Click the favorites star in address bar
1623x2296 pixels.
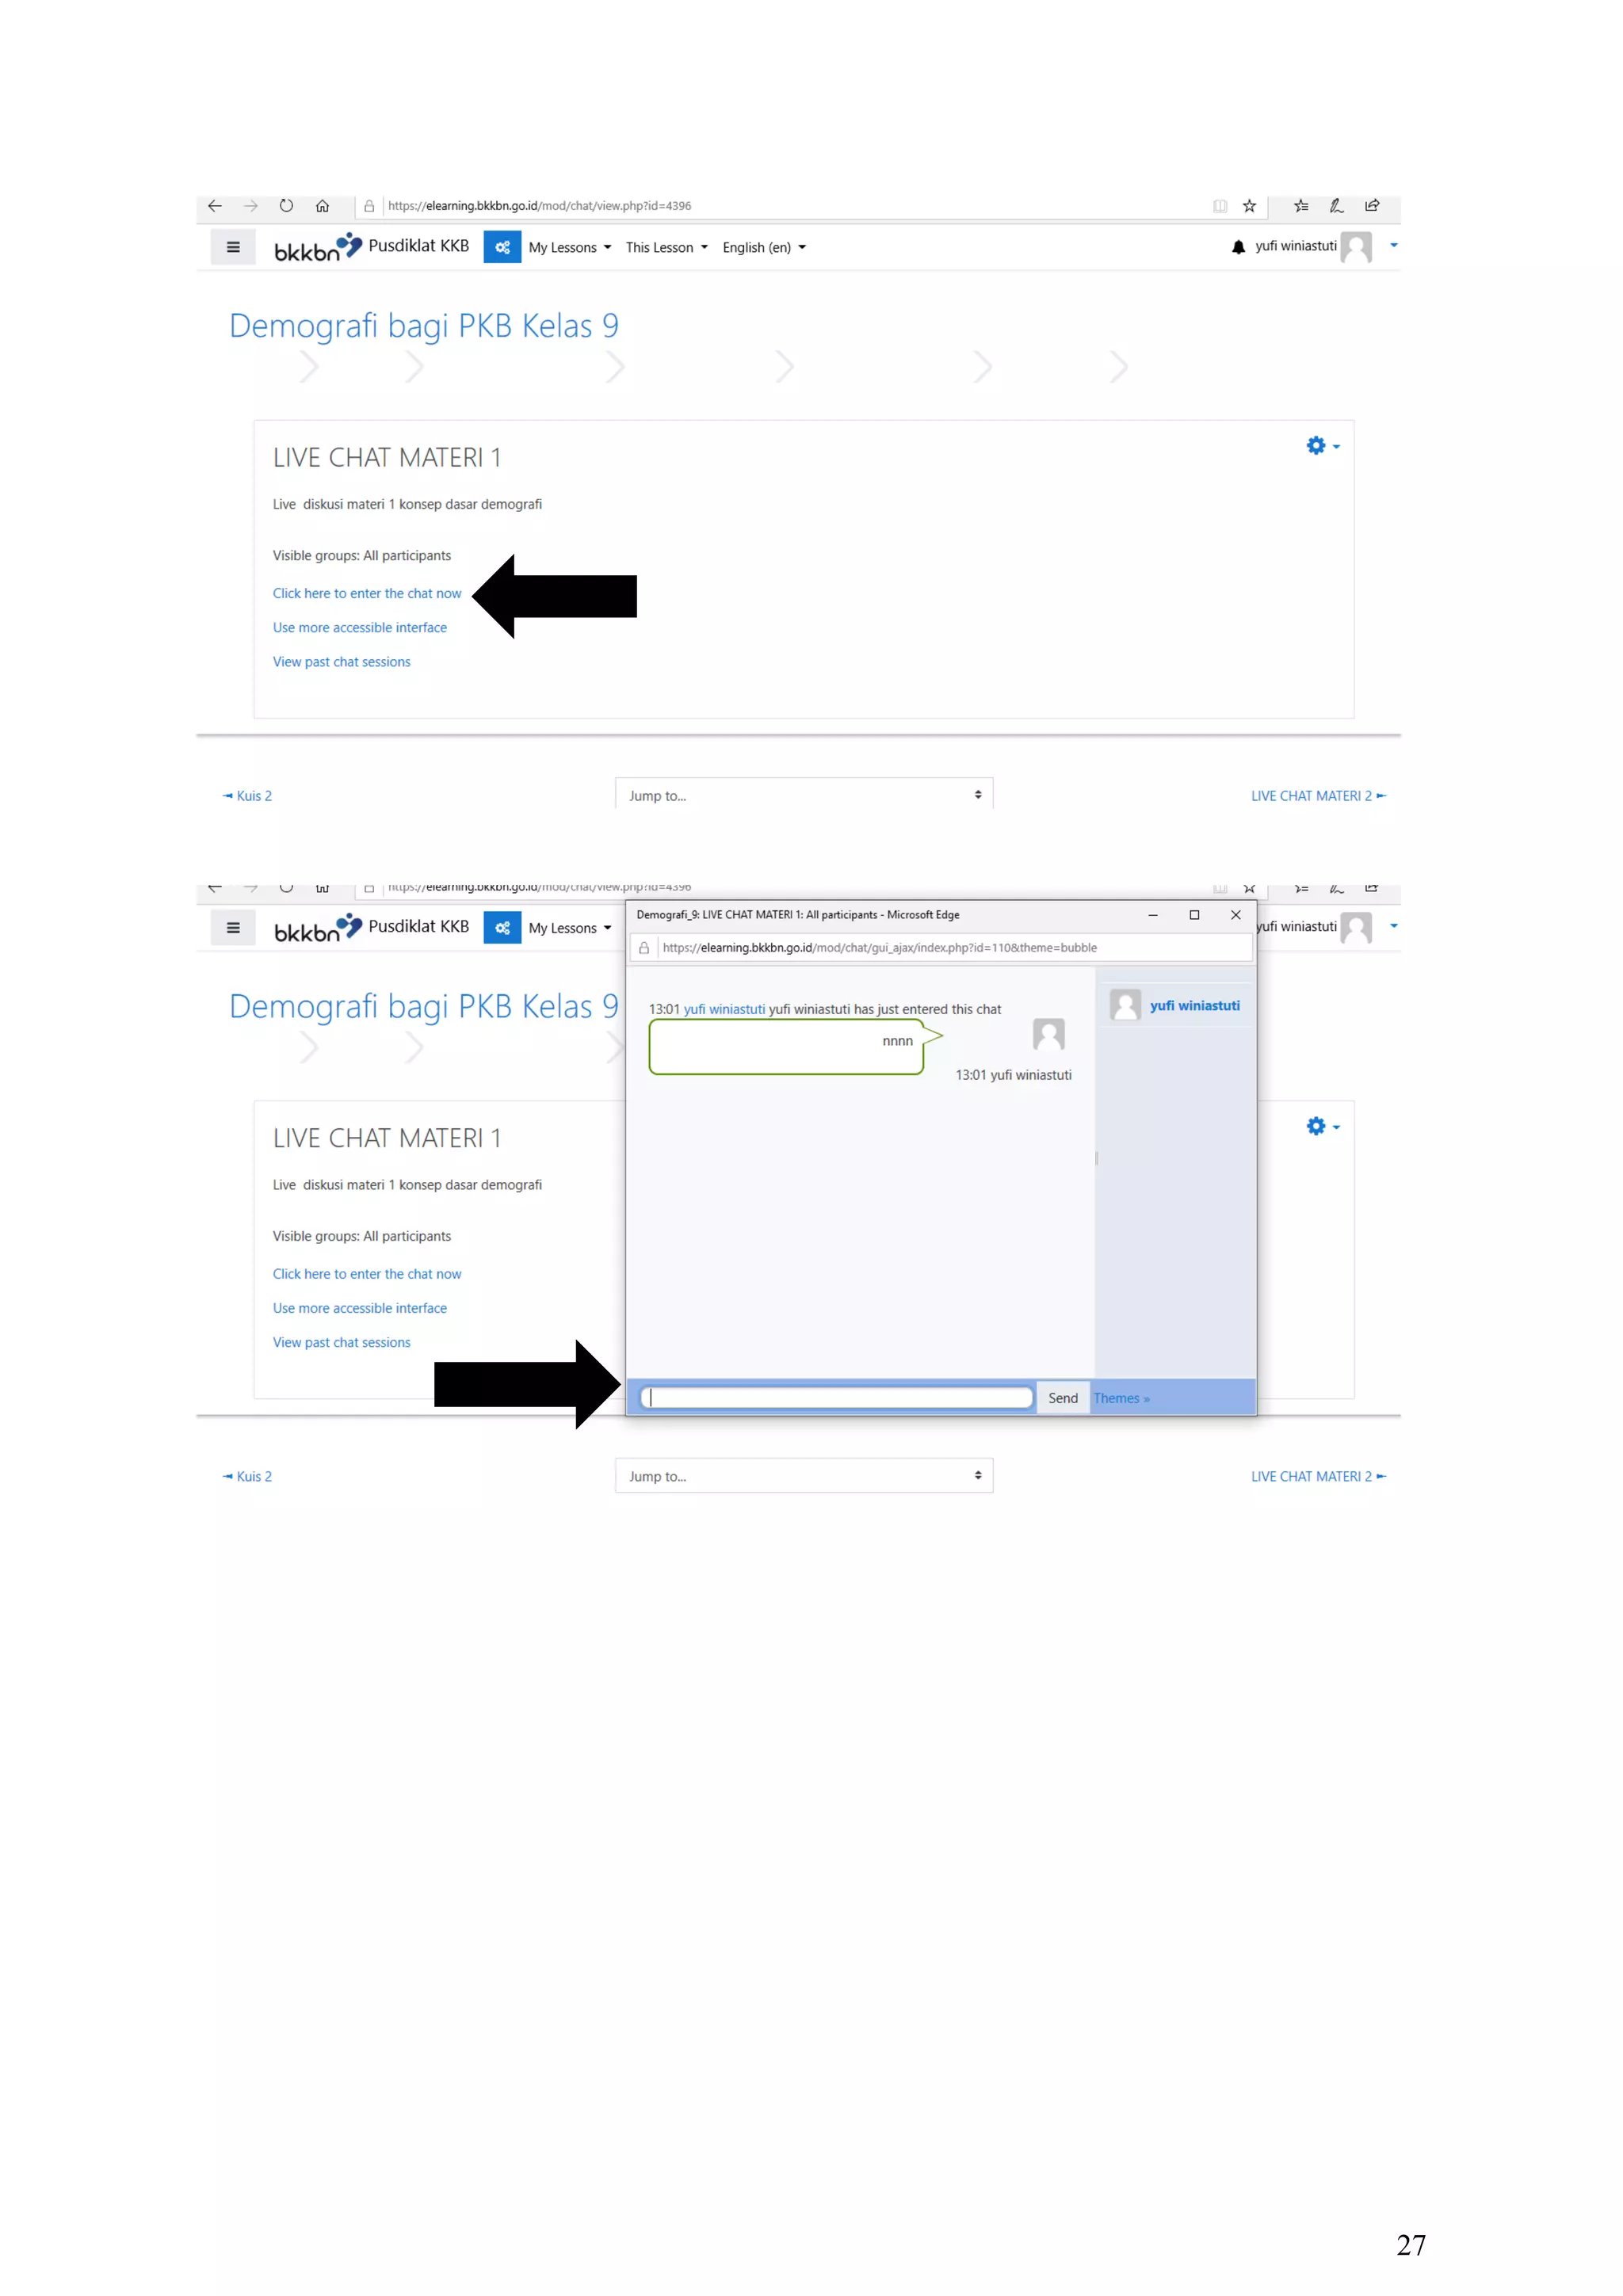point(1249,206)
